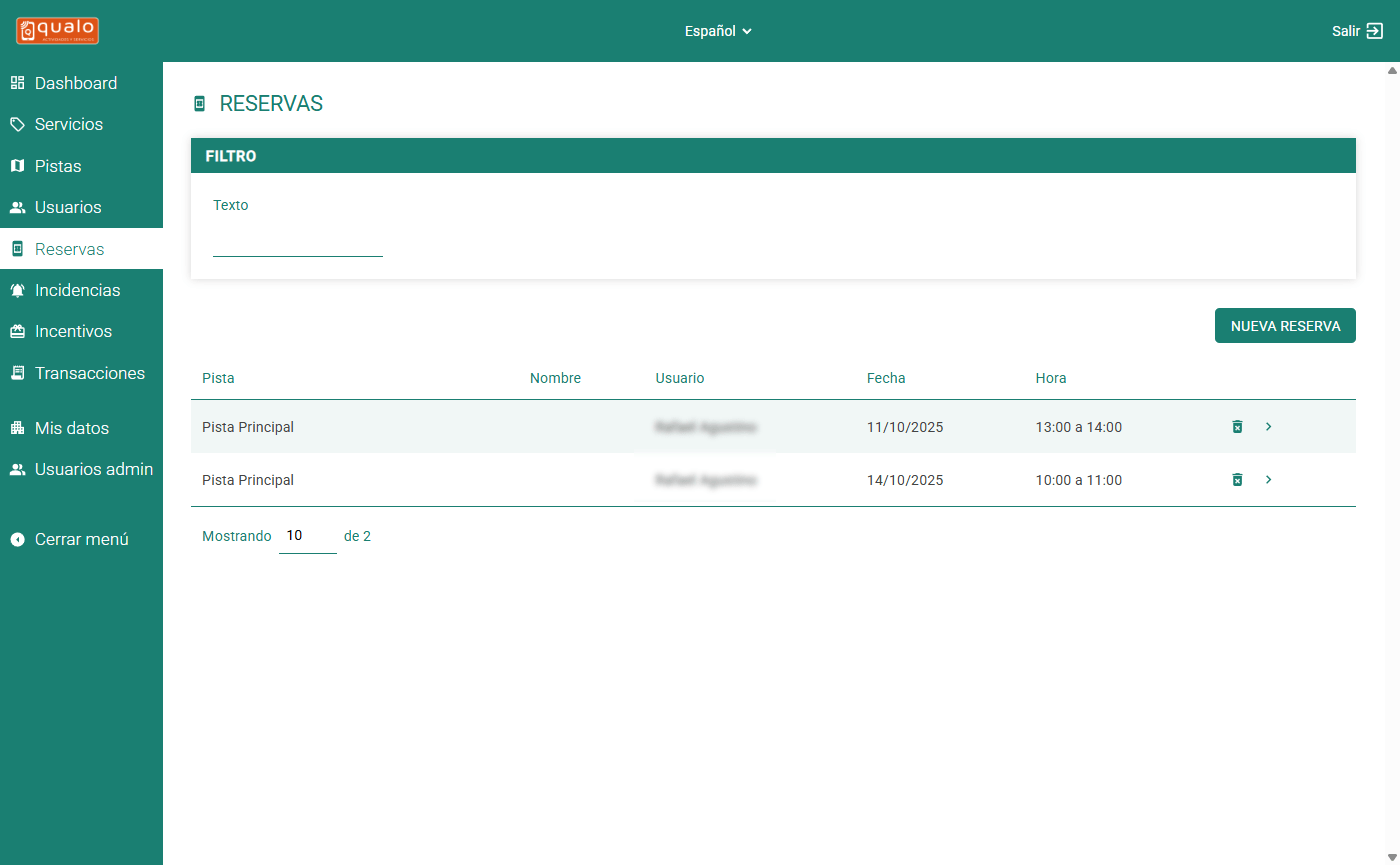Delete the 11/10/2025 reservation via trash icon
This screenshot has width=1400, height=865.
1237,427
